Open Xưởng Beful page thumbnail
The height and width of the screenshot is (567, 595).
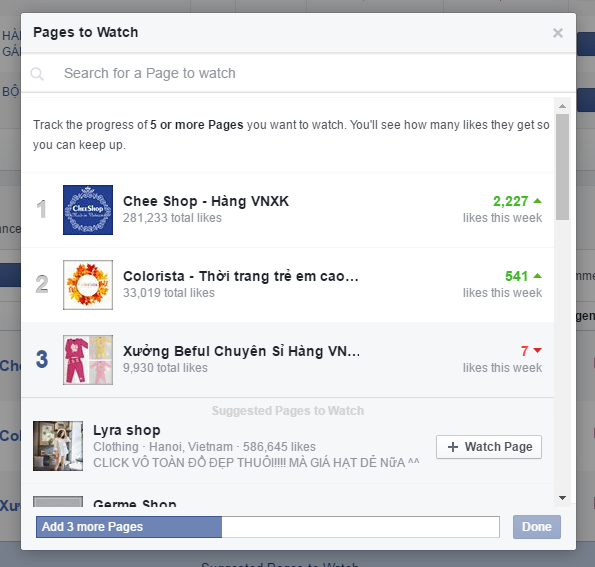[x=88, y=360]
